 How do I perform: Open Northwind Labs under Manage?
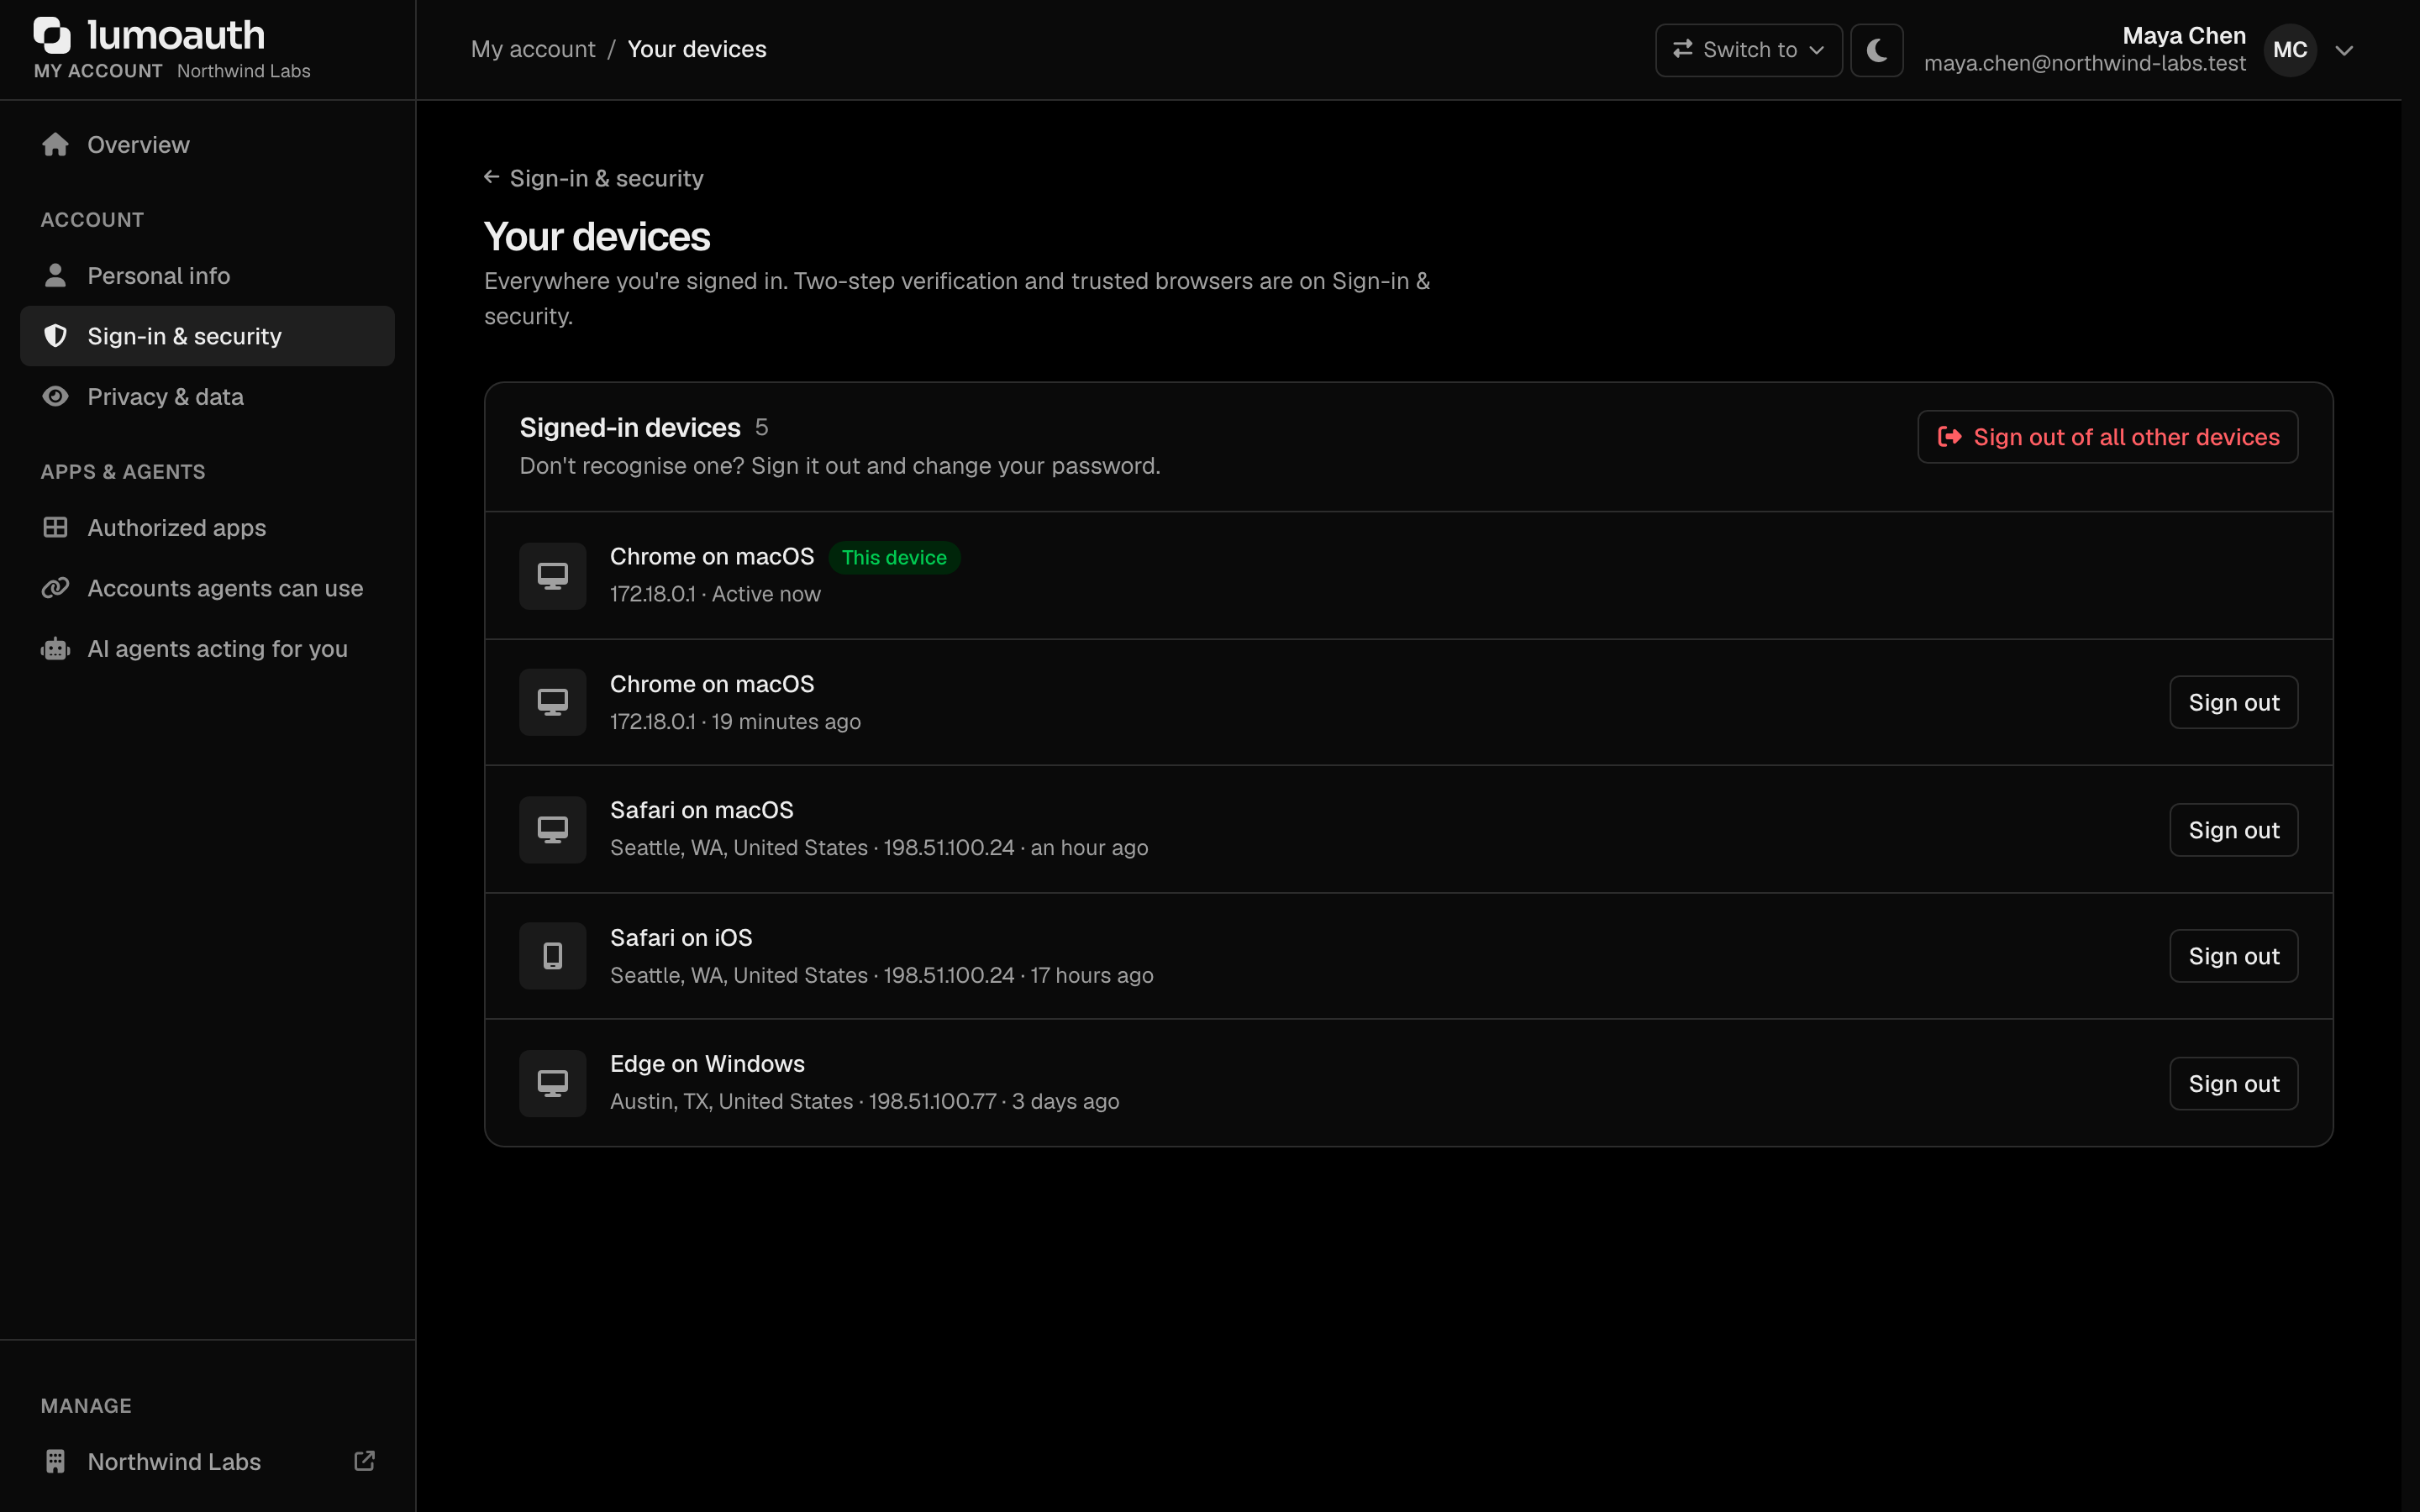[208, 1461]
